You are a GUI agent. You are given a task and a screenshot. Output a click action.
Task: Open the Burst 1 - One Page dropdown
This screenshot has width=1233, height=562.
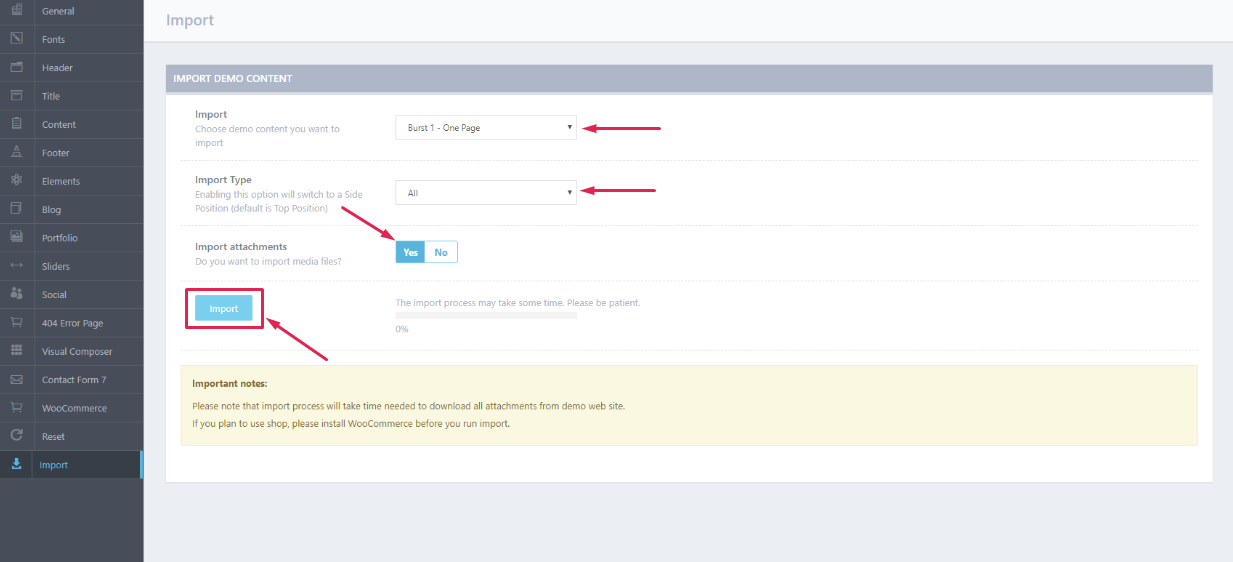pos(486,128)
